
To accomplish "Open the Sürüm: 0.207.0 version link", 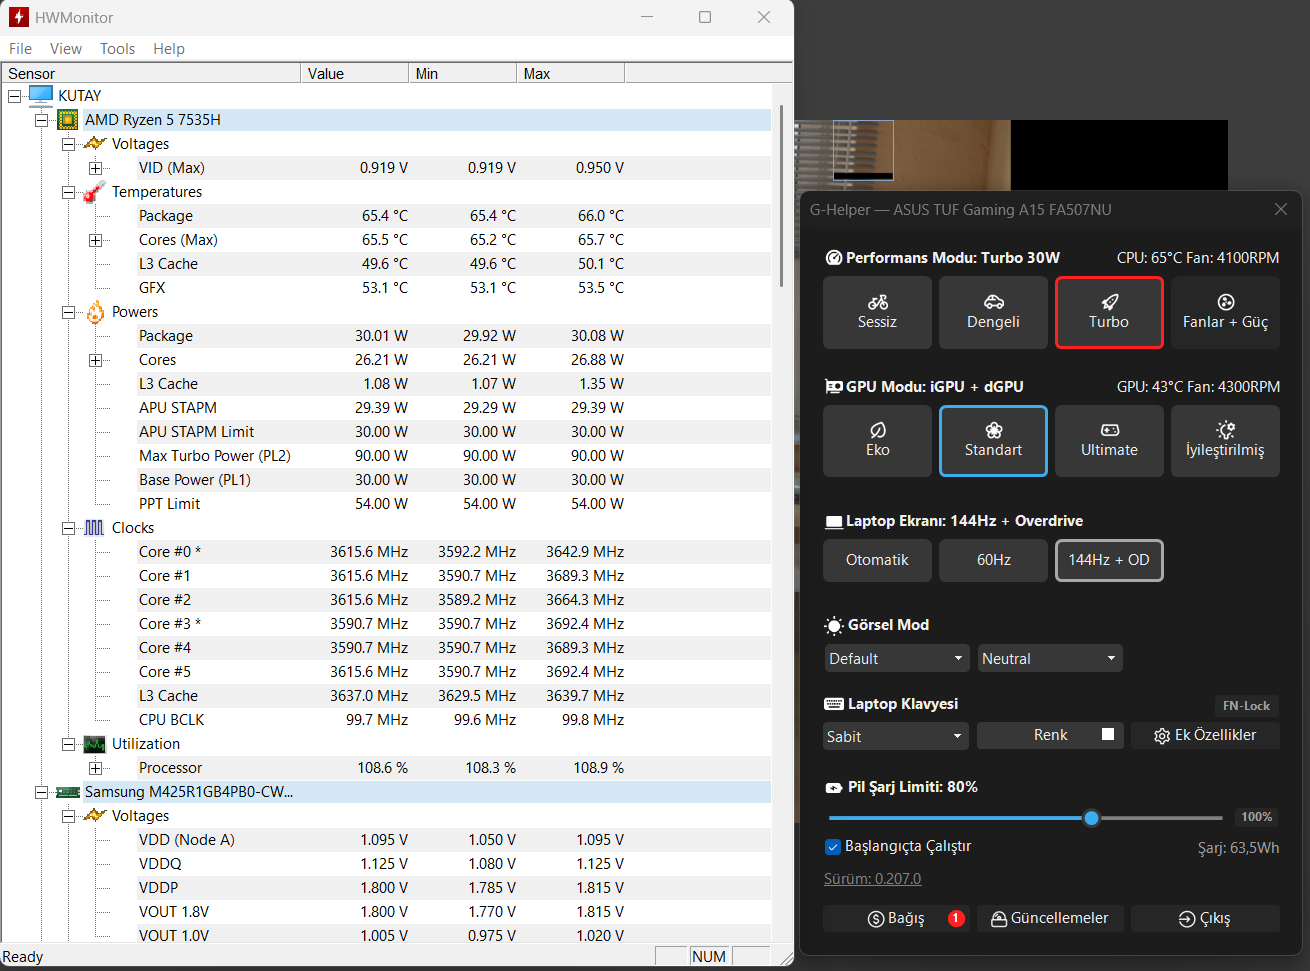I will [872, 879].
